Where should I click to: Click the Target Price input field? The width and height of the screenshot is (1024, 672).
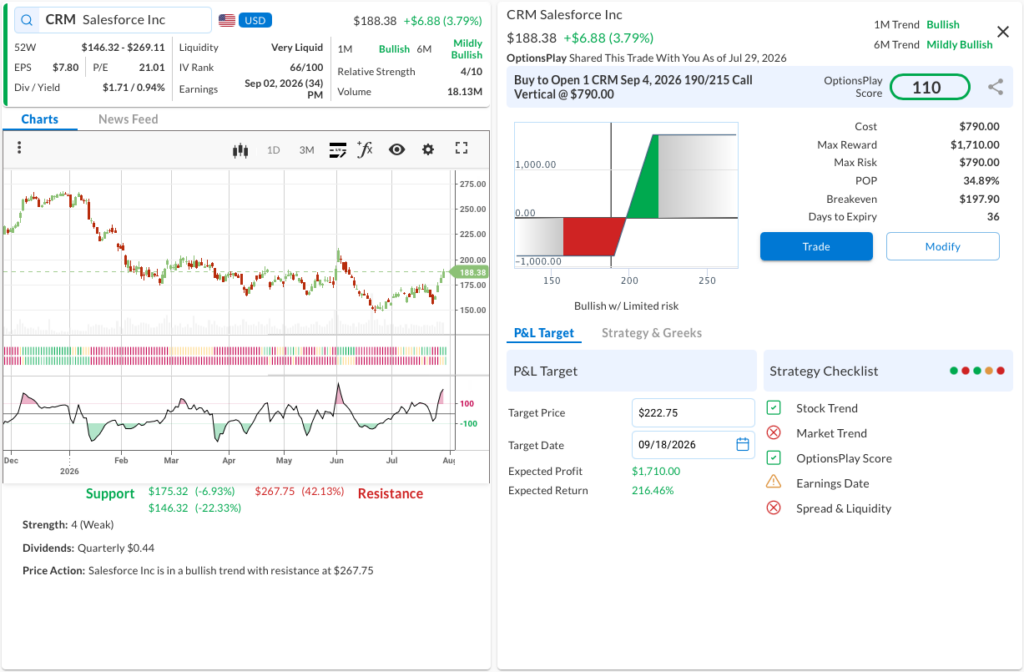[693, 413]
